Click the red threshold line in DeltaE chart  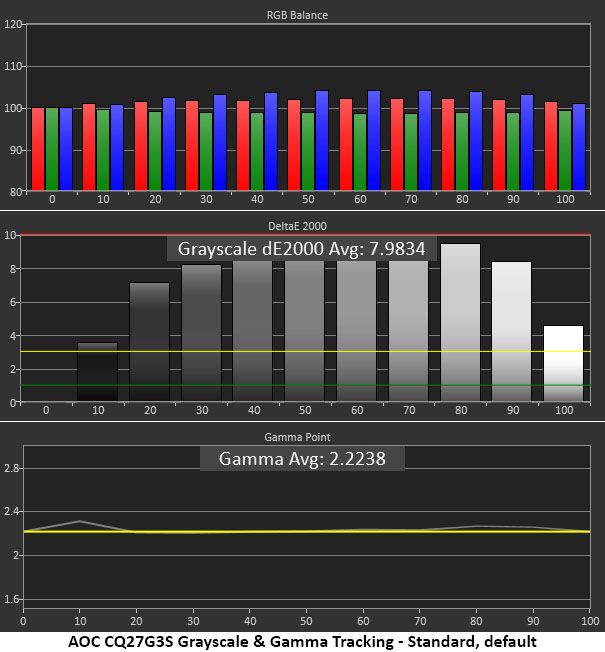[x=305, y=235]
